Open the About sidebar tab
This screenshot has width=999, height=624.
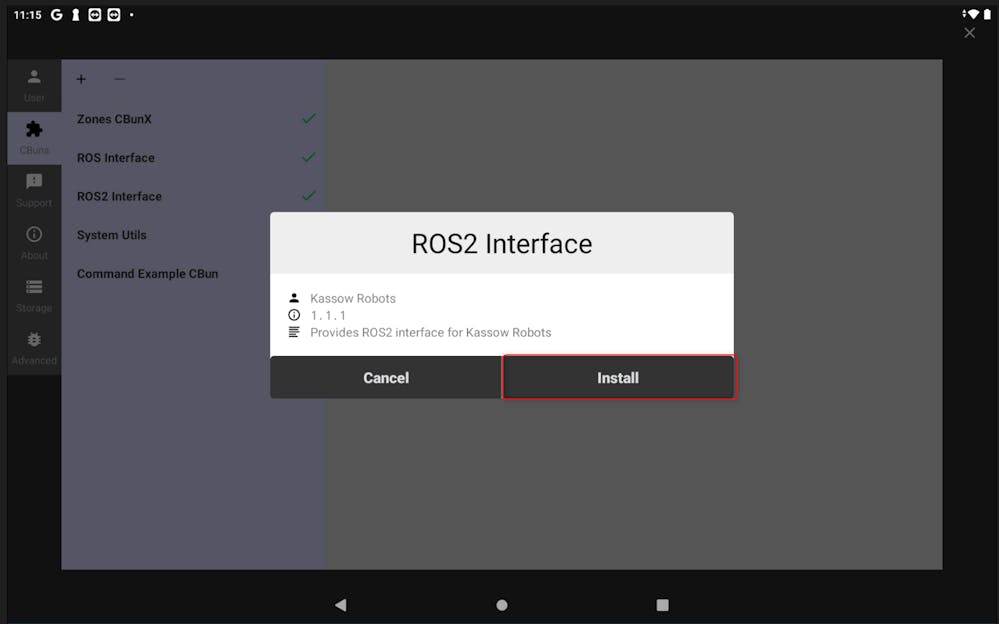[x=34, y=243]
